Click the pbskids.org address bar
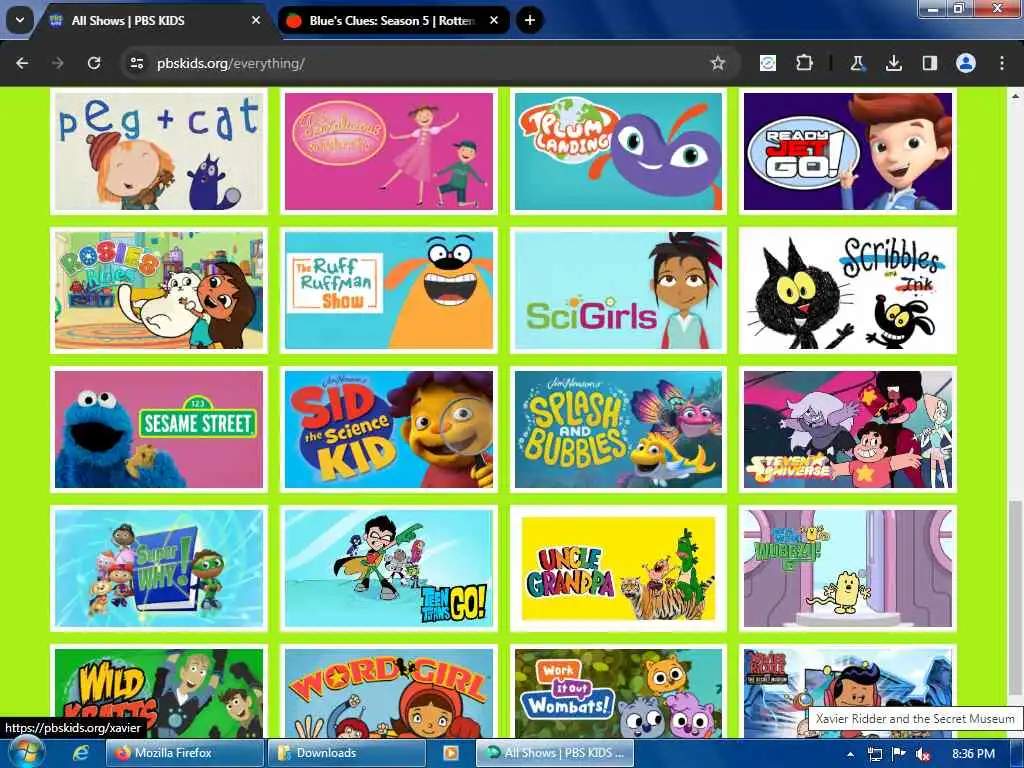The image size is (1024, 768). (x=431, y=63)
